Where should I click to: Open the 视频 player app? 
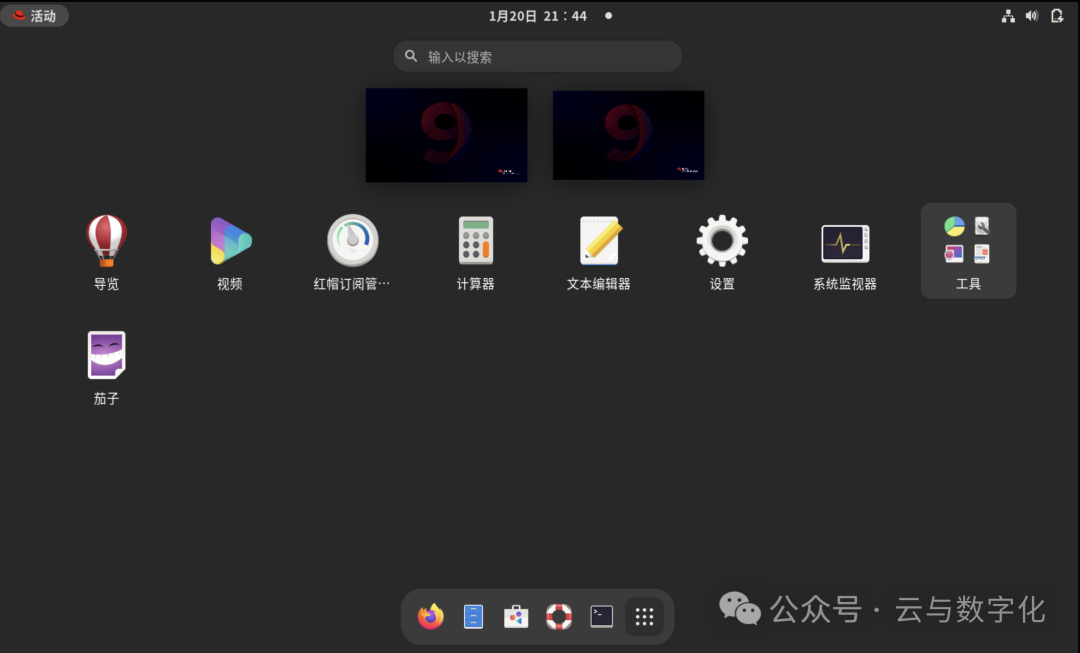pos(229,240)
